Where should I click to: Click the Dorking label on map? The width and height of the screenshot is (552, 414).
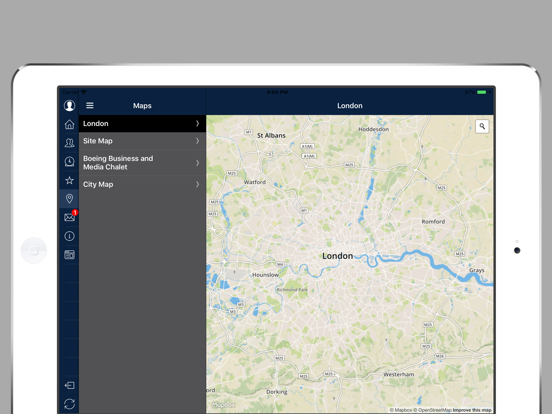coord(277,392)
